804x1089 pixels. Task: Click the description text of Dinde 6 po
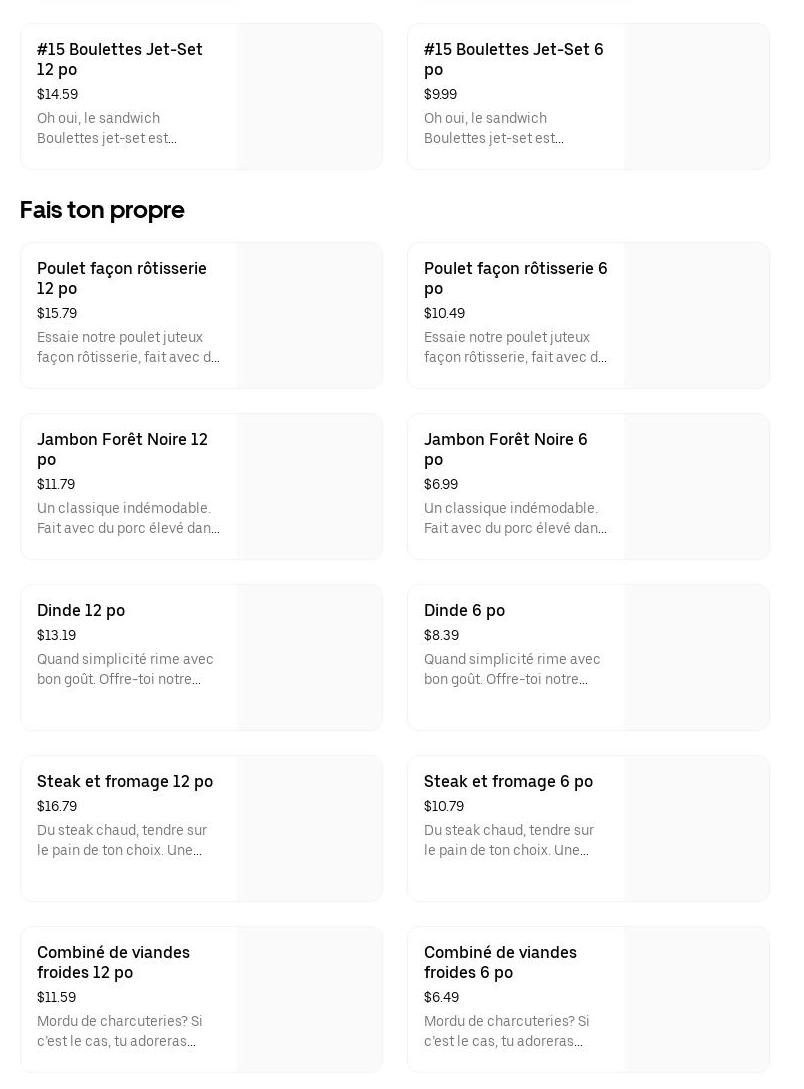(x=512, y=669)
